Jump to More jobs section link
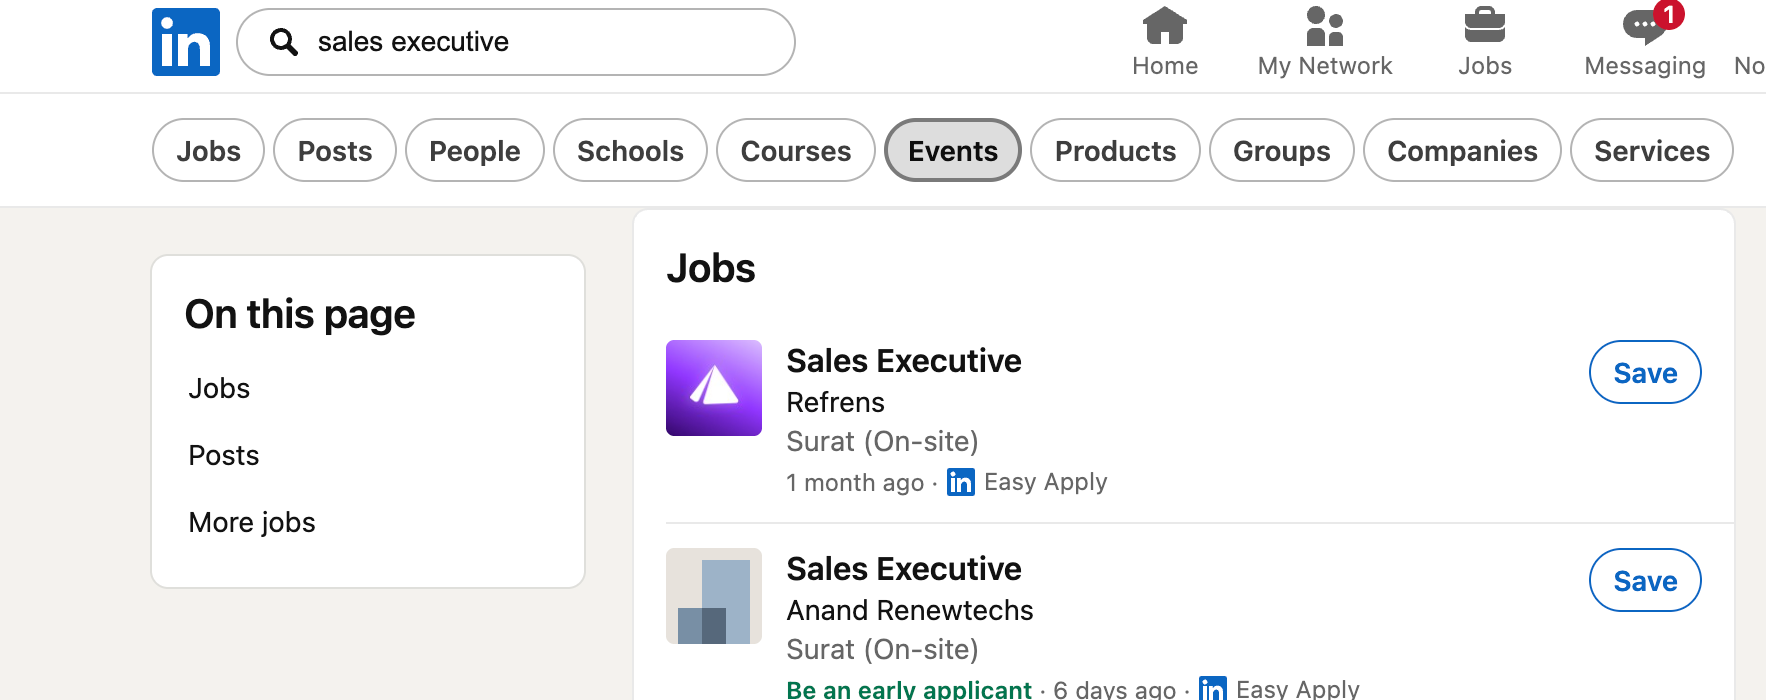Screen dimensions: 1766x700 point(252,523)
